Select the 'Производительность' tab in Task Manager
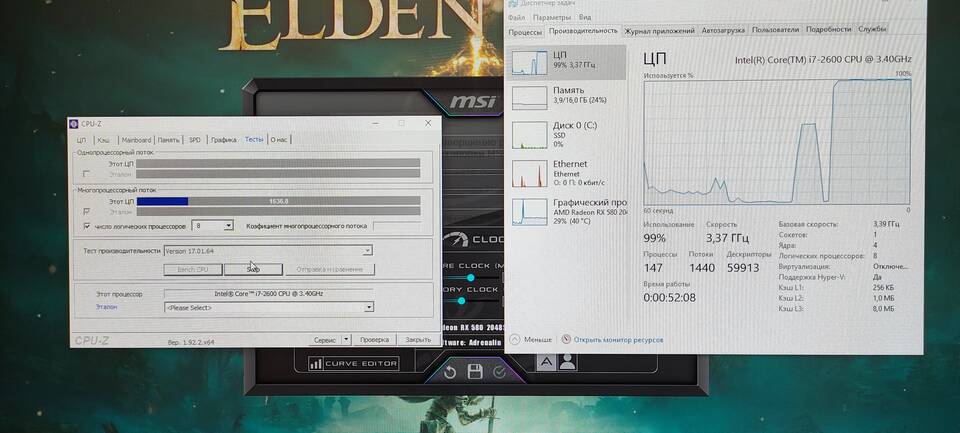960x433 pixels. point(583,30)
